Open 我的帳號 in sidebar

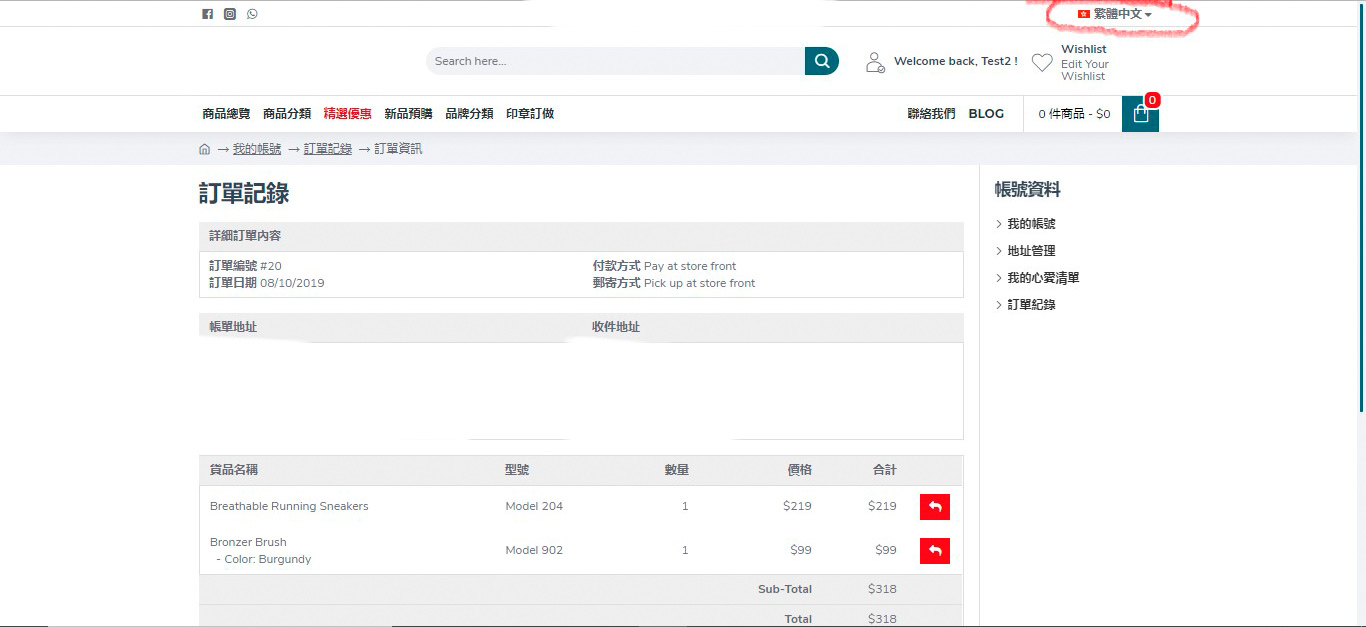click(1032, 224)
